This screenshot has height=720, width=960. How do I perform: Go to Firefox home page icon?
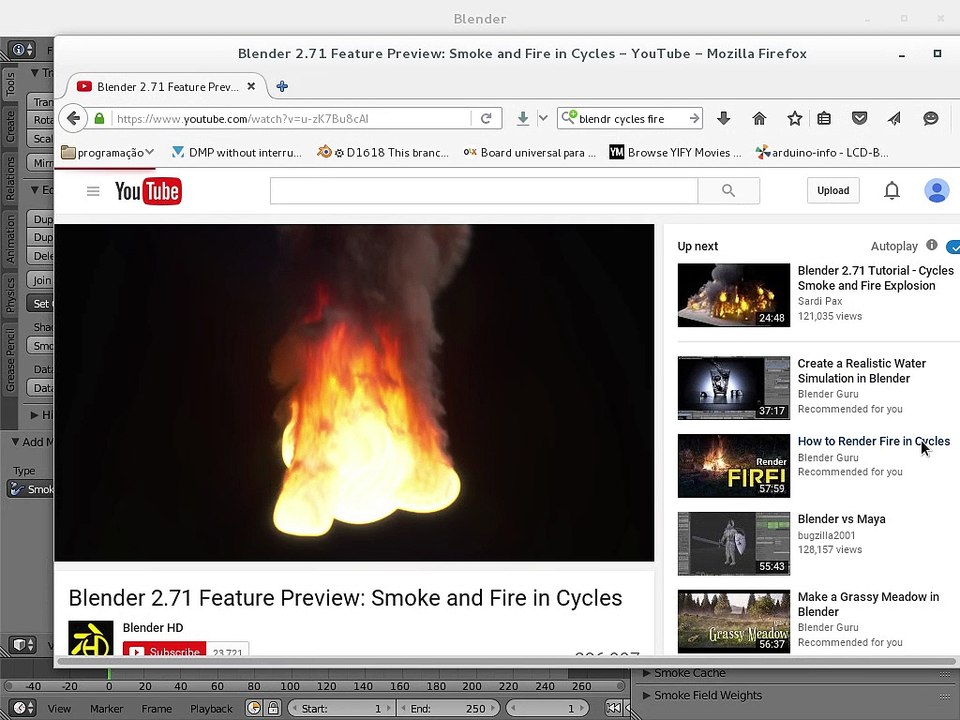click(x=759, y=118)
